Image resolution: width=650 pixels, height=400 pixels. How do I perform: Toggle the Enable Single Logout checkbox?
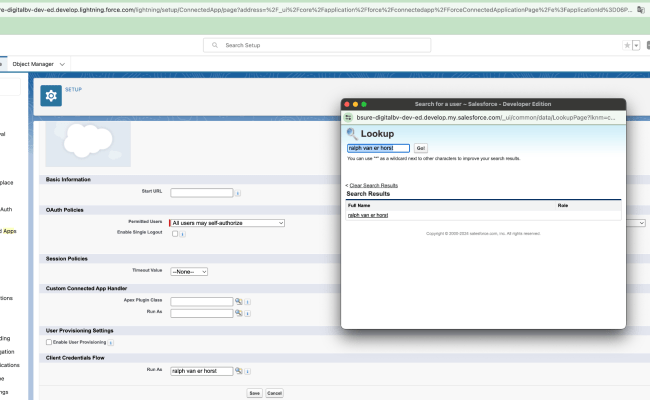pos(175,234)
